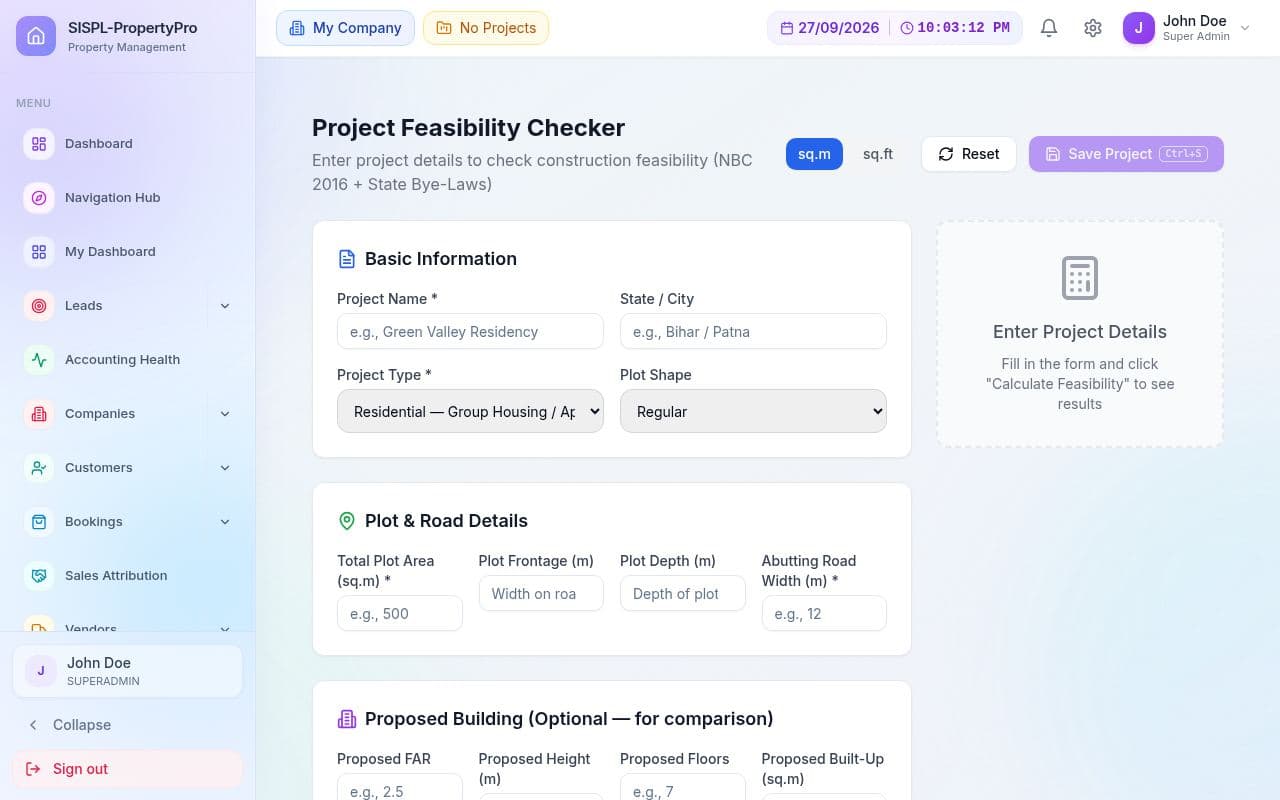Open the Plot Shape dropdown
Image resolution: width=1280 pixels, height=800 pixels.
coord(753,411)
